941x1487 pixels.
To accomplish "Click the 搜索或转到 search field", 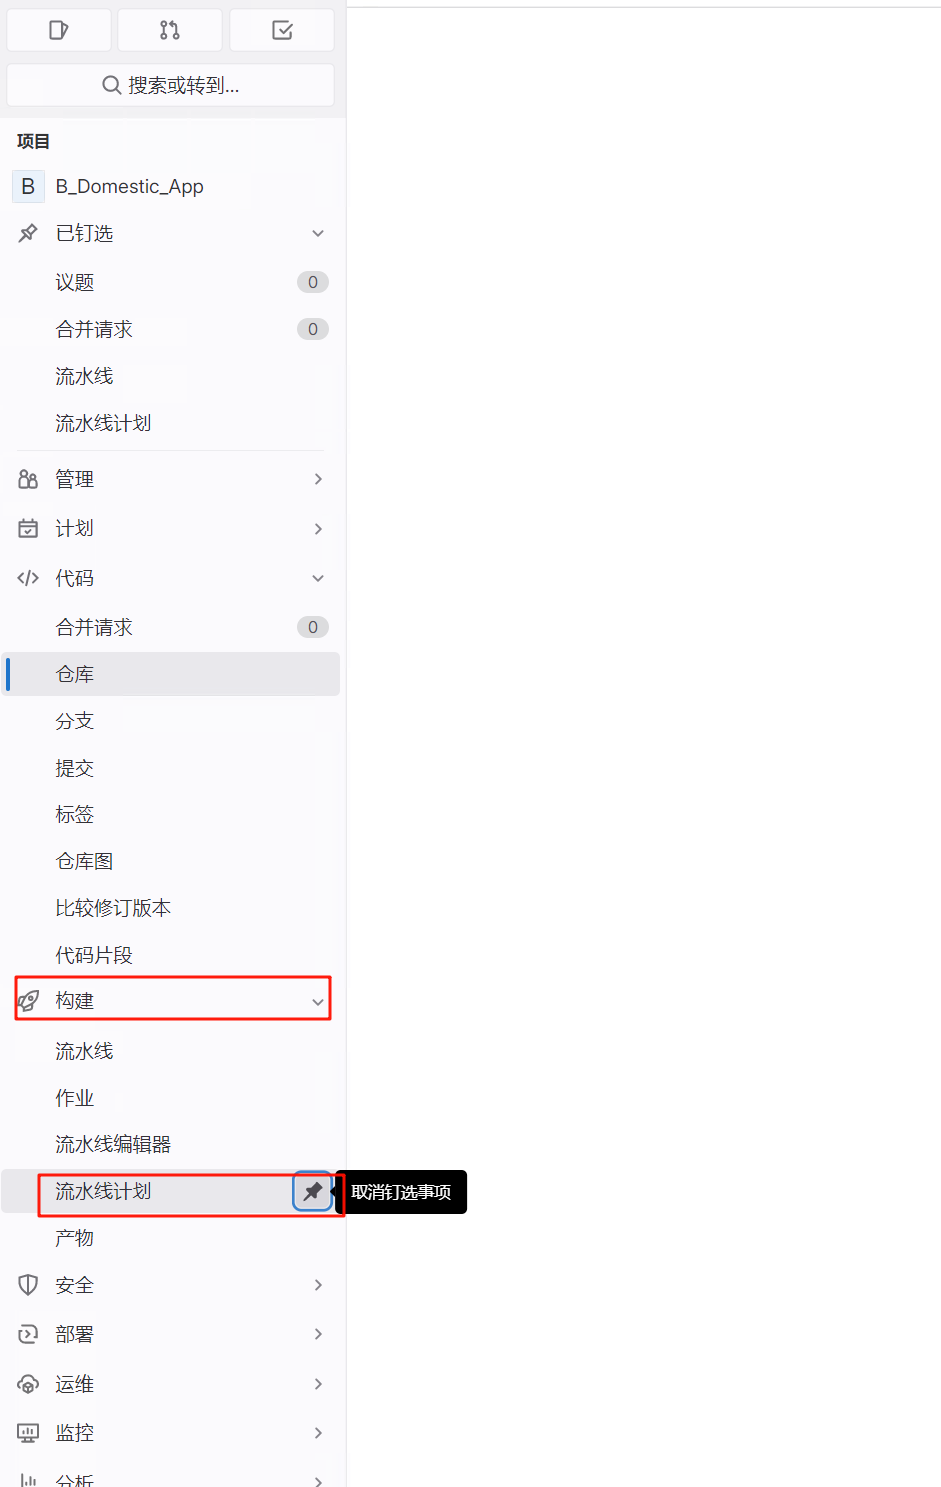I will coord(171,85).
